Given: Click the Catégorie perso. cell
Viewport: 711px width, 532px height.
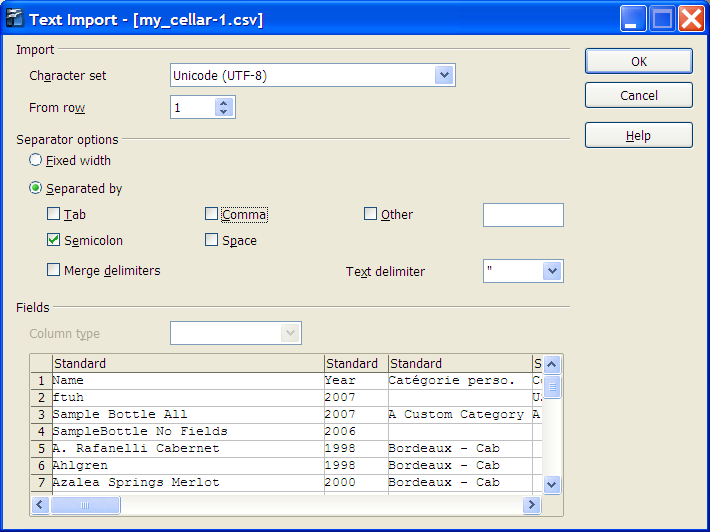Looking at the screenshot, I should 460,381.
